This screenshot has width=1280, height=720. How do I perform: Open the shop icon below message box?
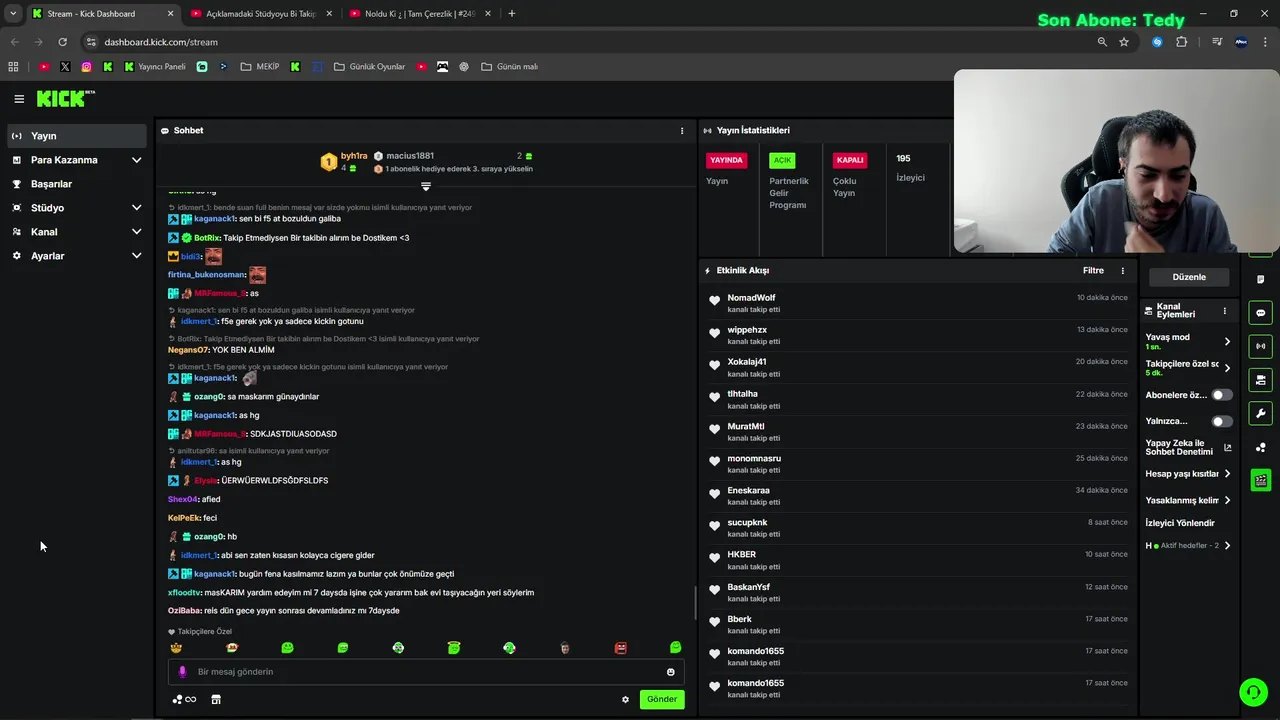point(215,699)
